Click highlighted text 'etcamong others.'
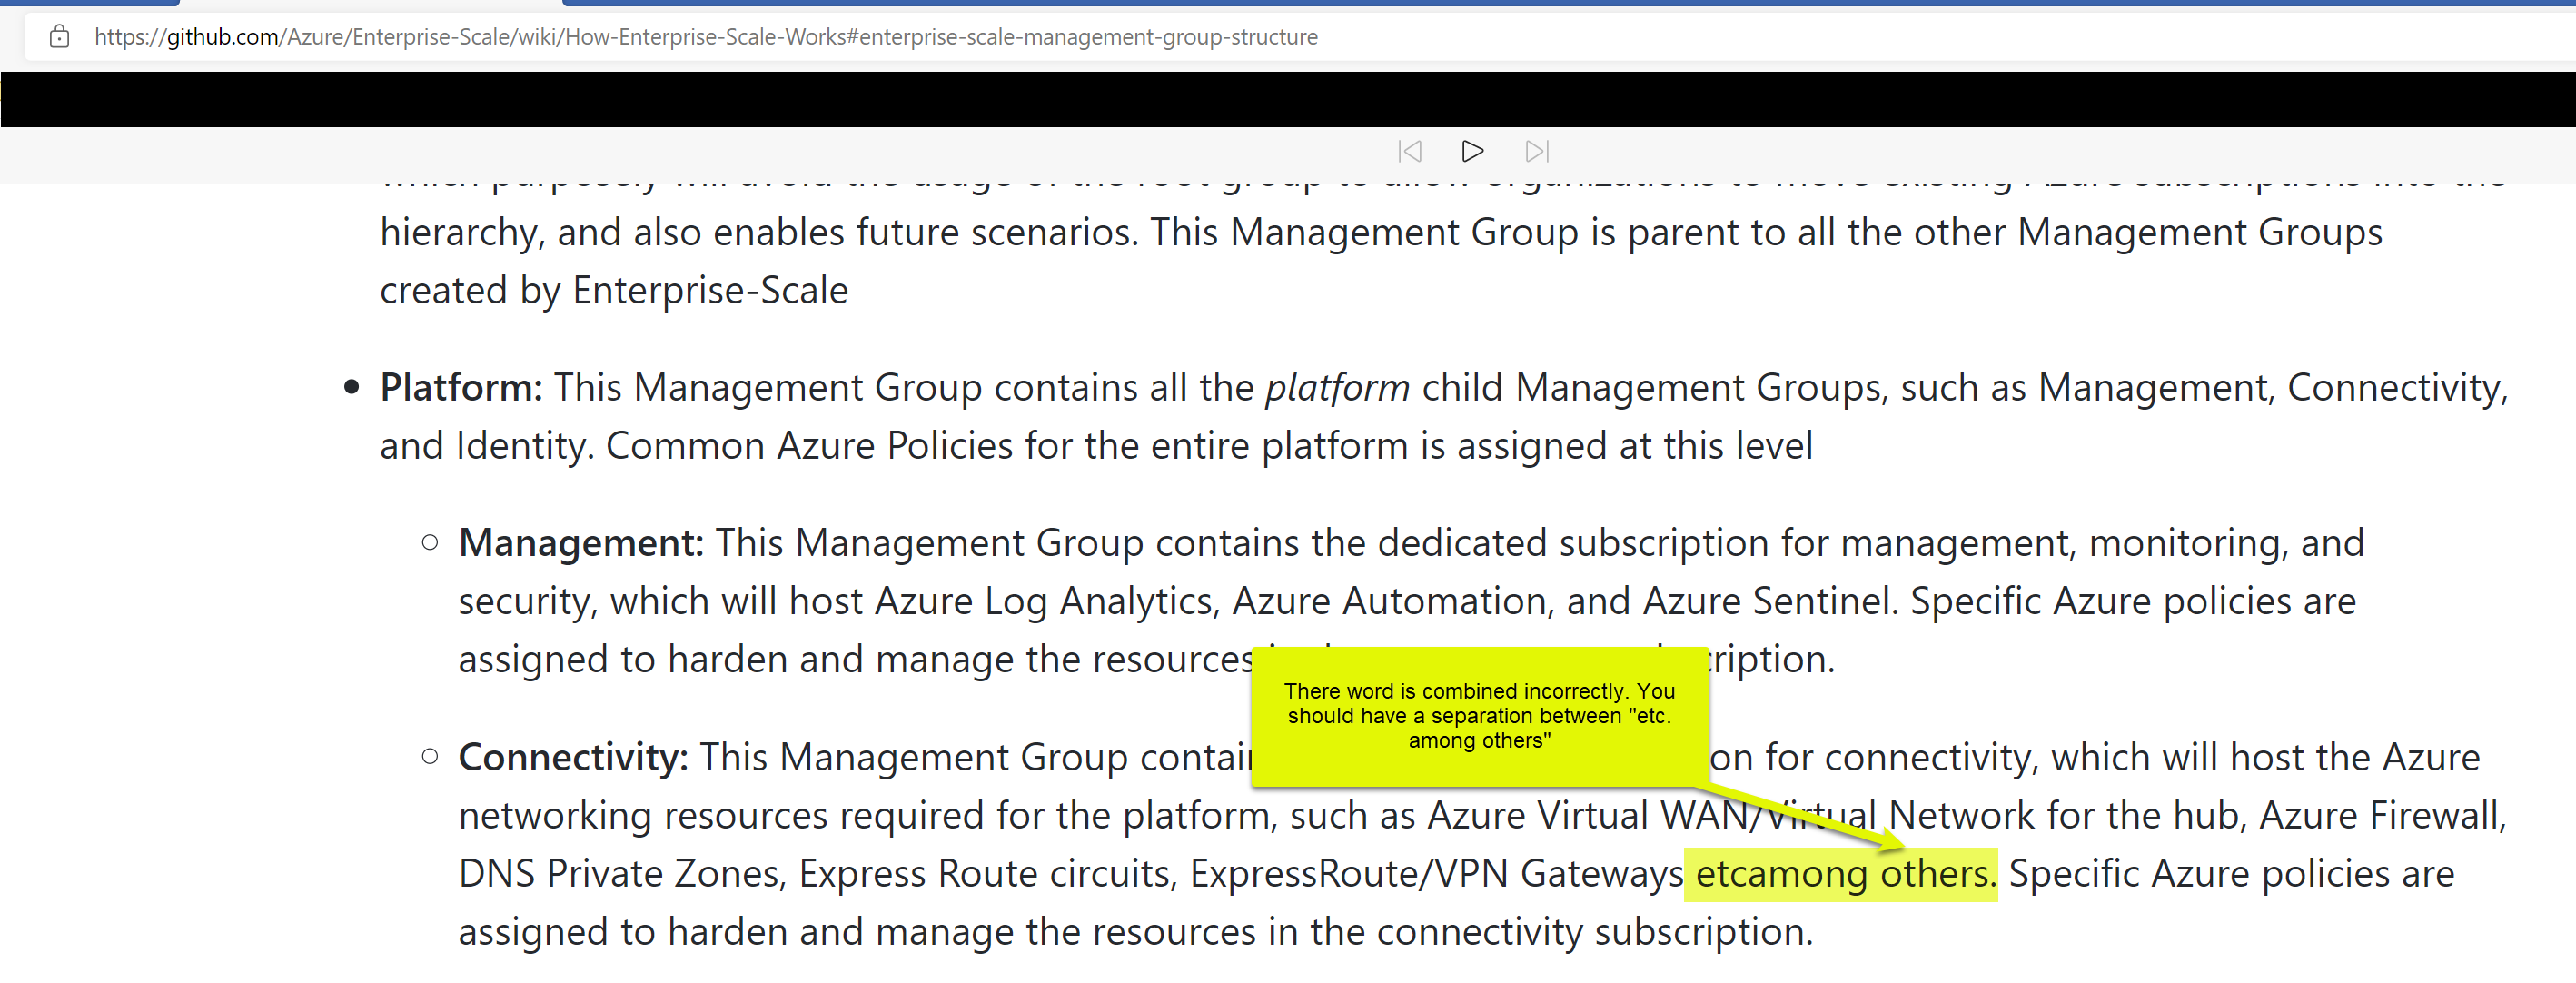Screen dimensions: 2576x983 (1840, 874)
